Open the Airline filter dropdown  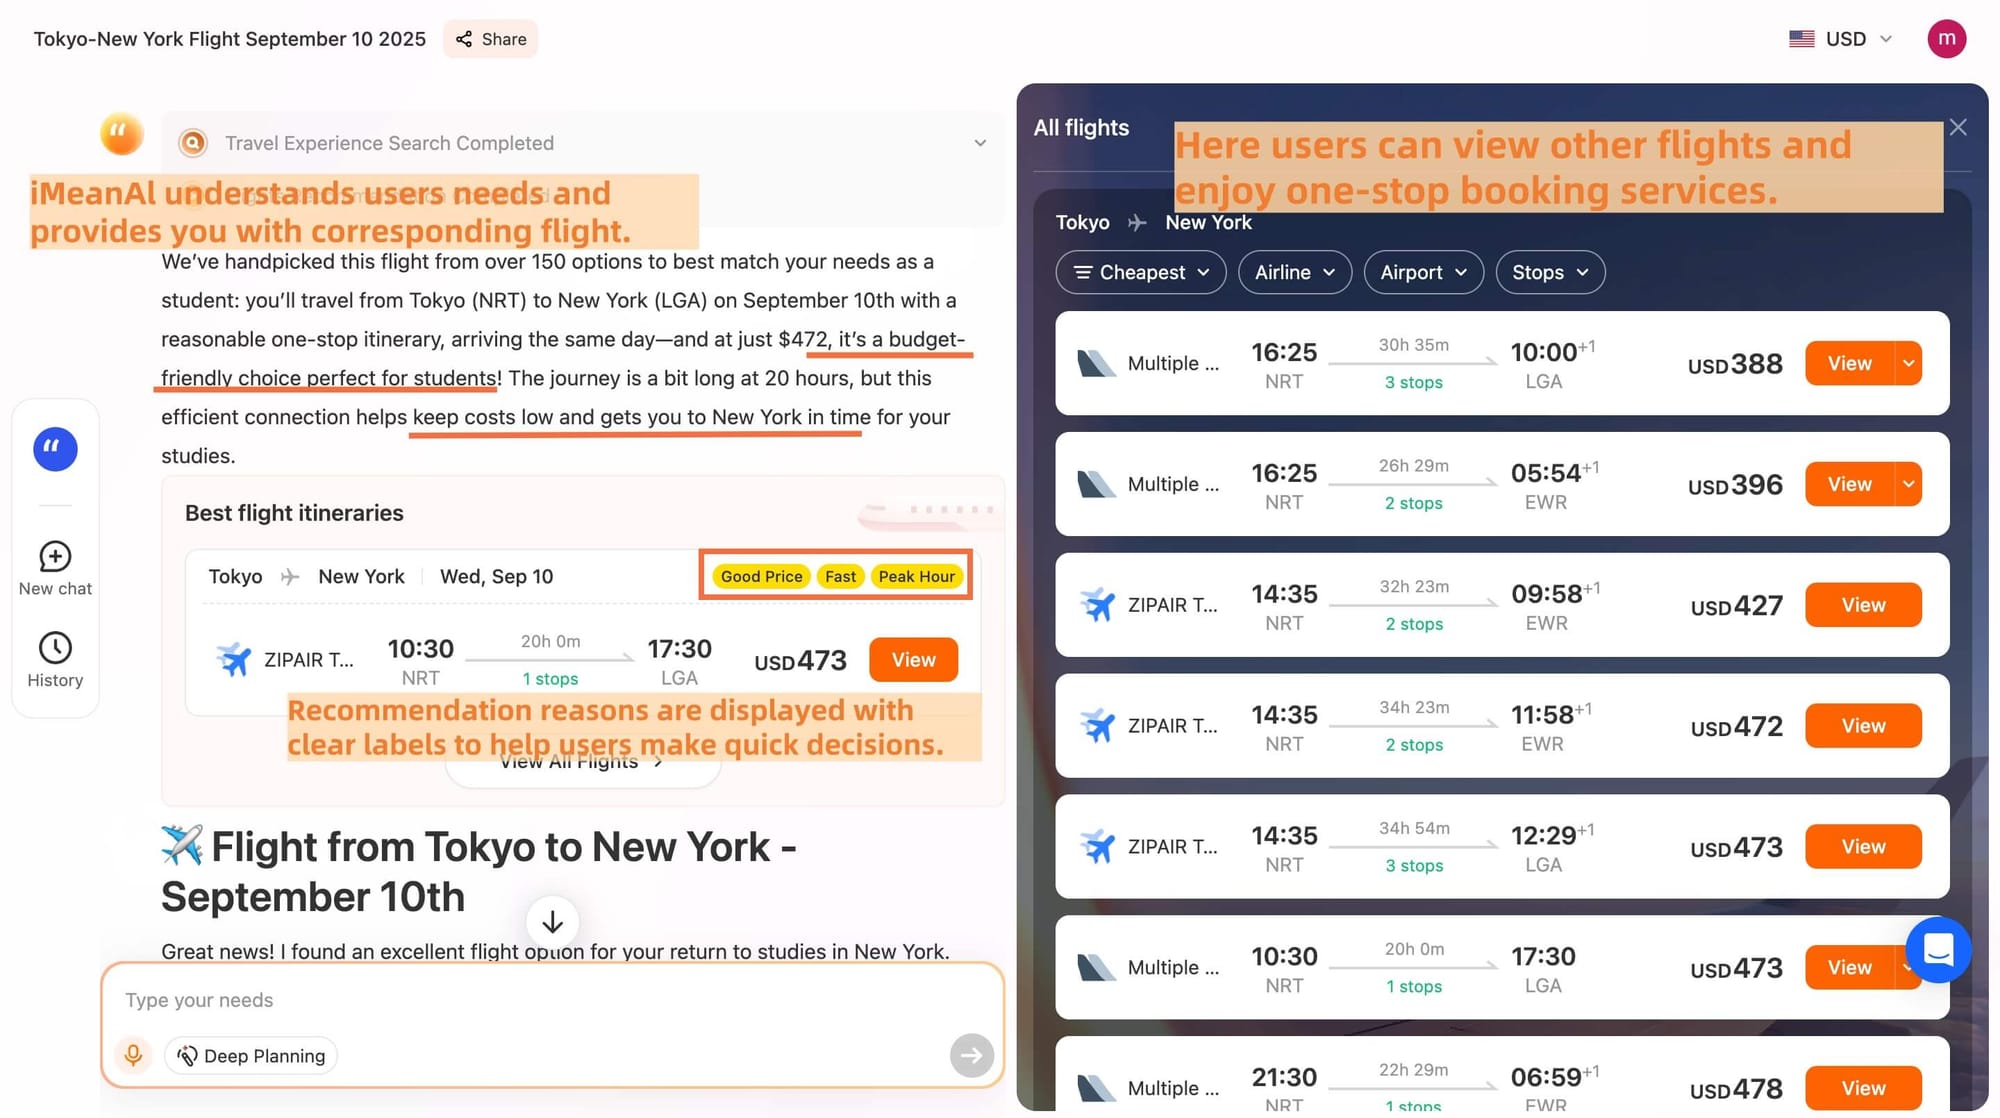point(1294,272)
